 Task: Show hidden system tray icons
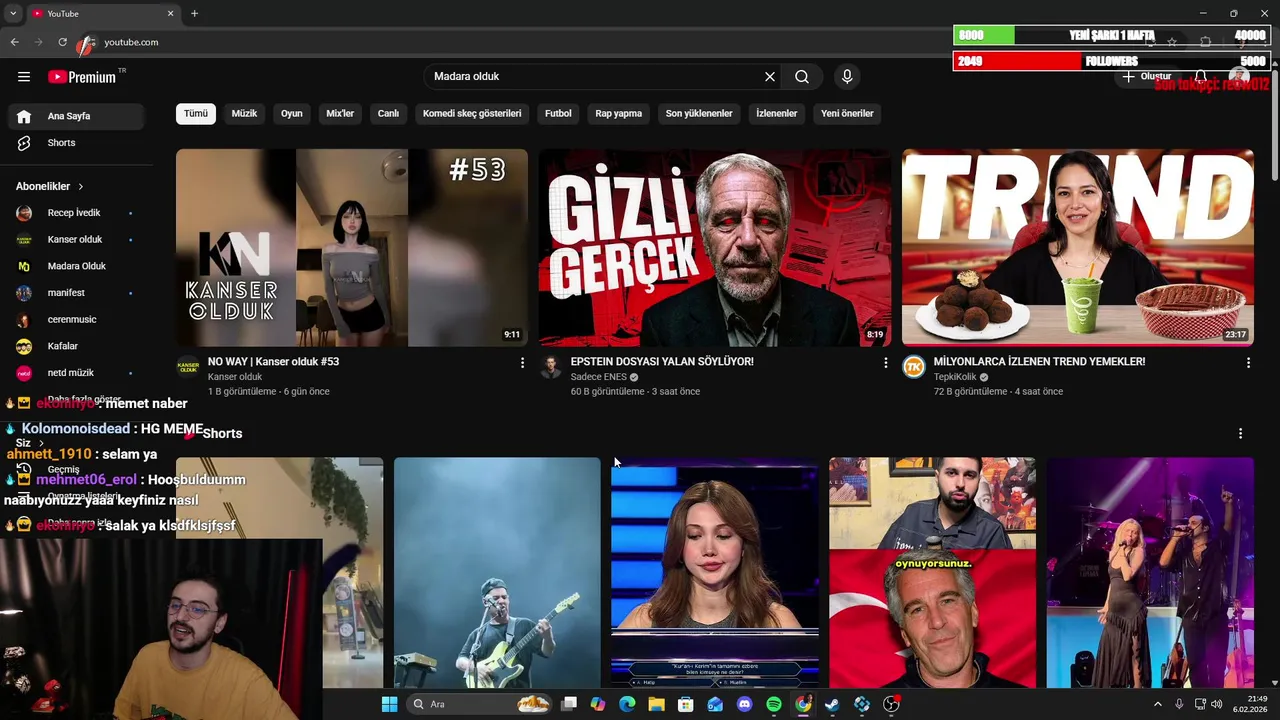pyautogui.click(x=1158, y=704)
